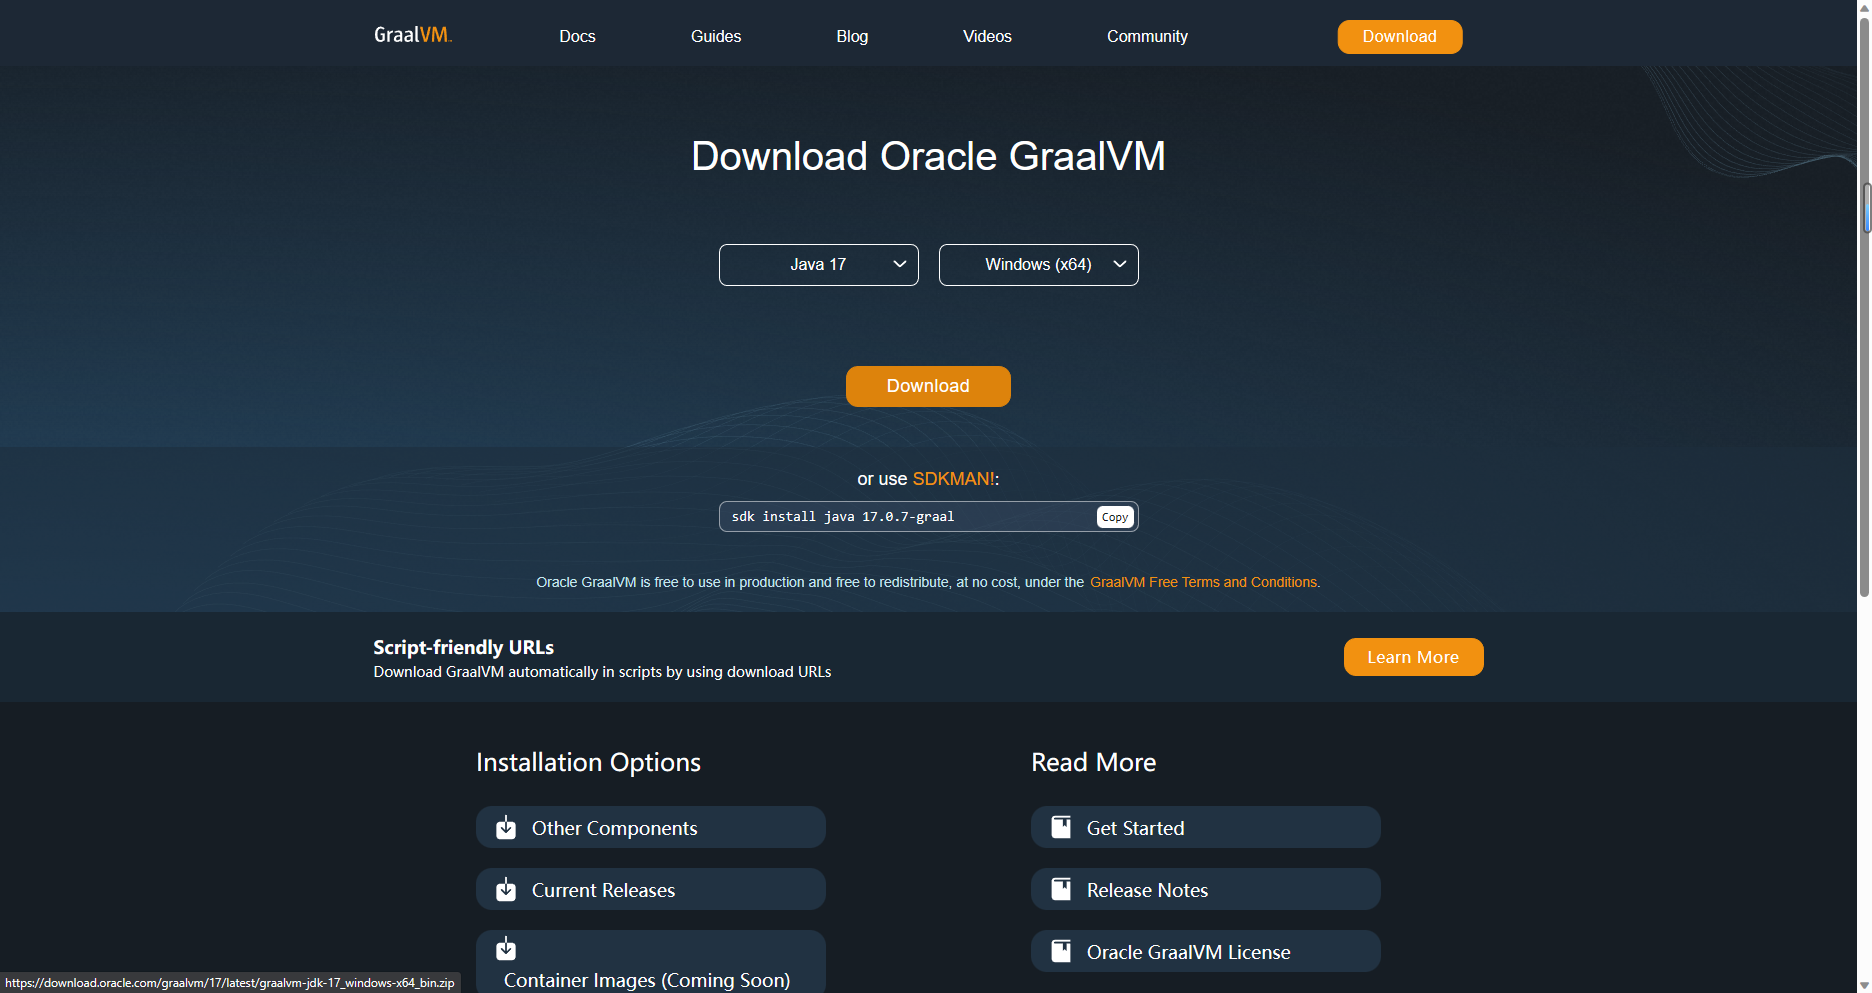Go to the Blog page
Image resolution: width=1872 pixels, height=993 pixels.
(x=852, y=36)
